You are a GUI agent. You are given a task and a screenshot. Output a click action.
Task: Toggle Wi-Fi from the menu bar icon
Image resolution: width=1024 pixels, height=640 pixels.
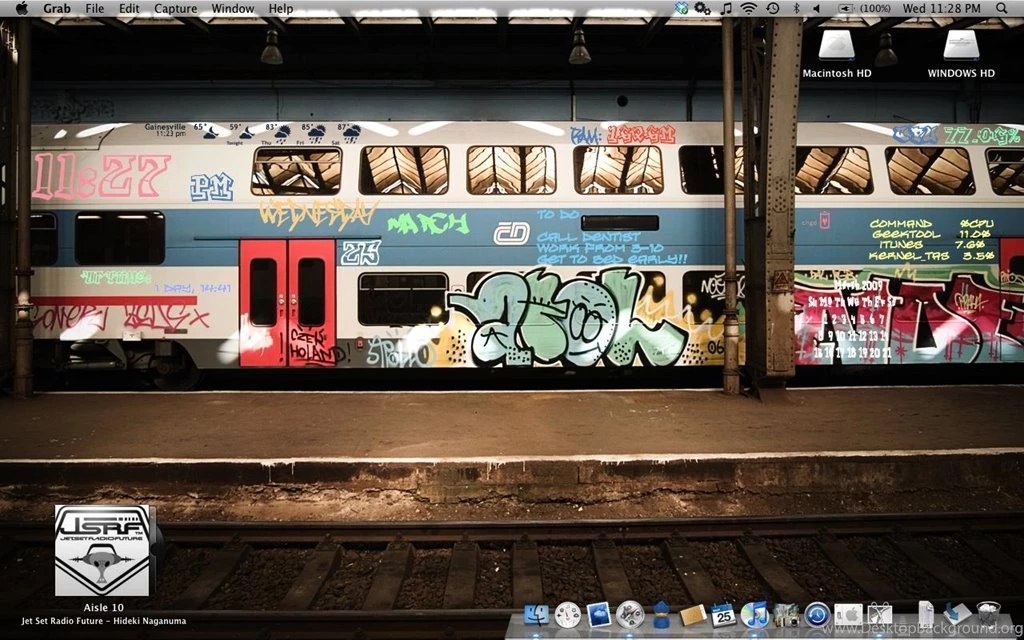click(x=748, y=8)
